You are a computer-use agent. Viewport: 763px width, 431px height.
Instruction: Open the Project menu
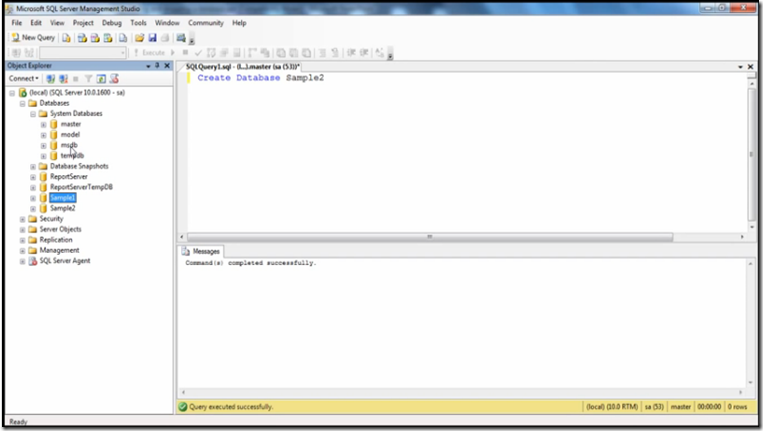[83, 23]
